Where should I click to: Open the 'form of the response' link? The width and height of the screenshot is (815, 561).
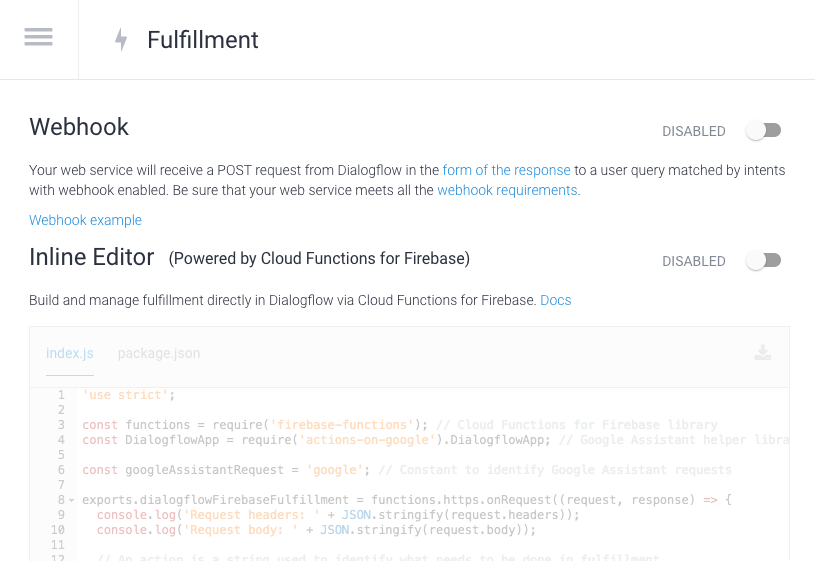pyautogui.click(x=506, y=171)
